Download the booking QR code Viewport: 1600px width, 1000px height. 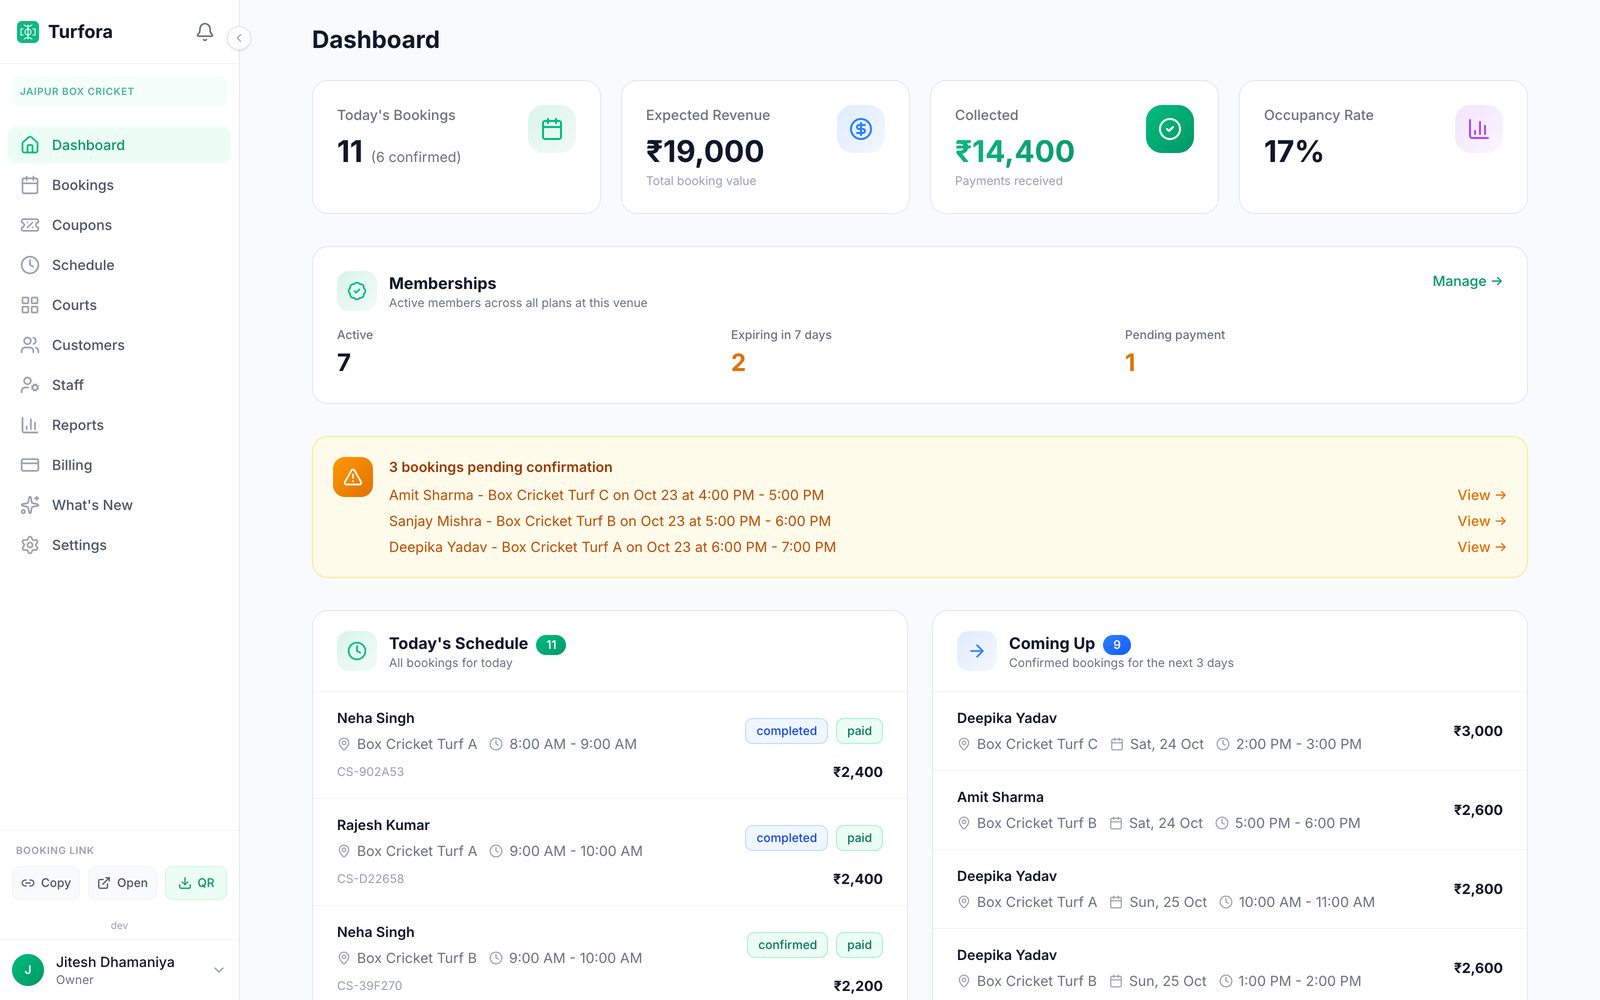[196, 883]
